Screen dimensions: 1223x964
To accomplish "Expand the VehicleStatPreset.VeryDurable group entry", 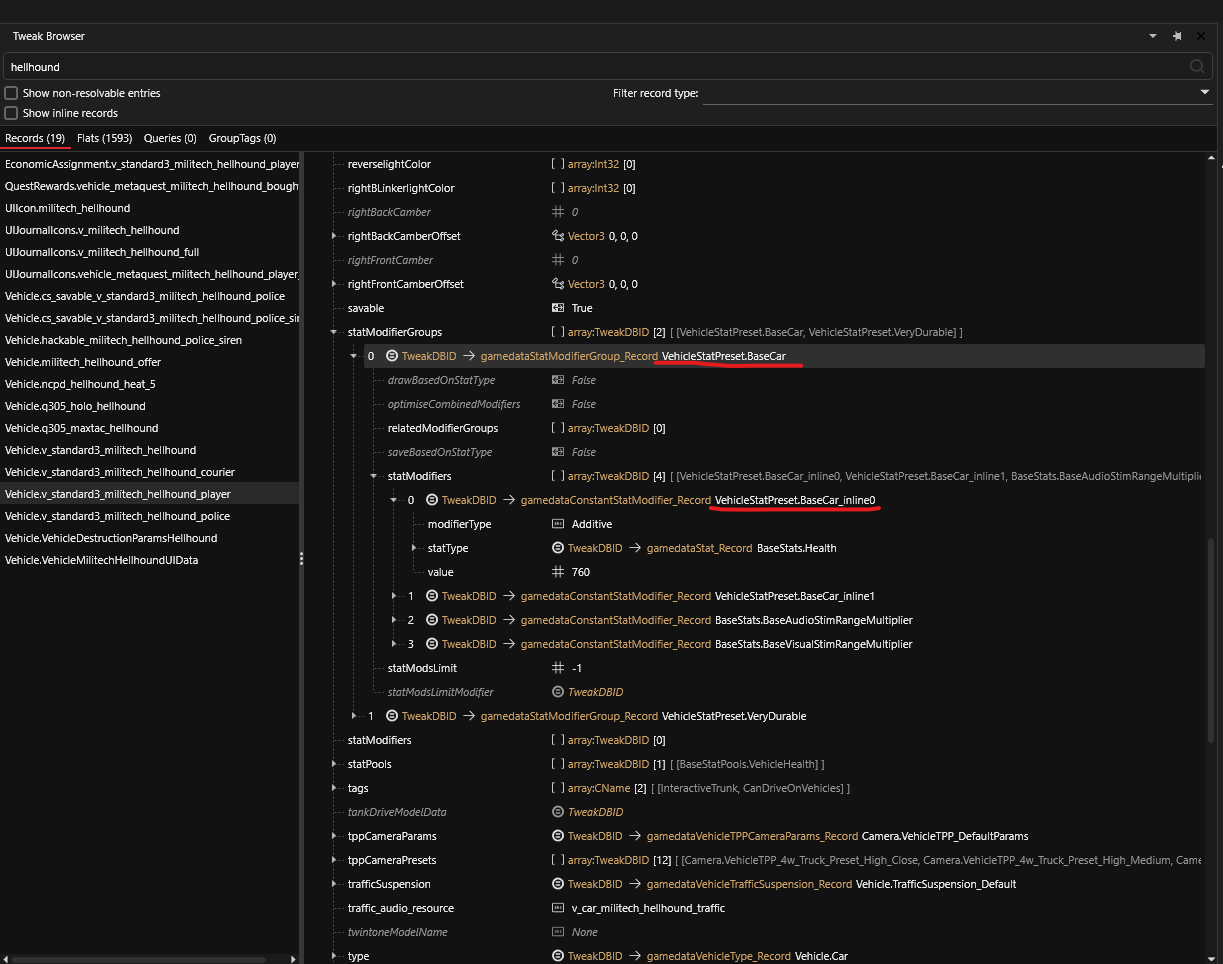I will (354, 716).
